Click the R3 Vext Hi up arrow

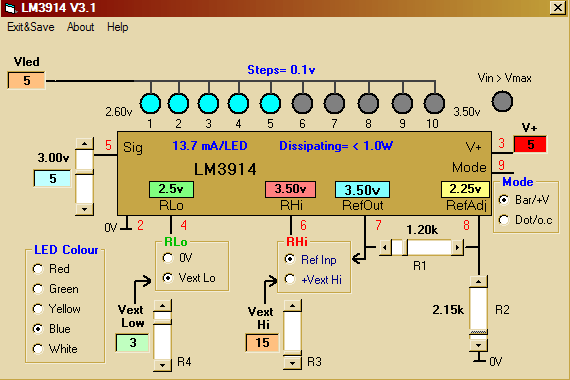point(292,306)
